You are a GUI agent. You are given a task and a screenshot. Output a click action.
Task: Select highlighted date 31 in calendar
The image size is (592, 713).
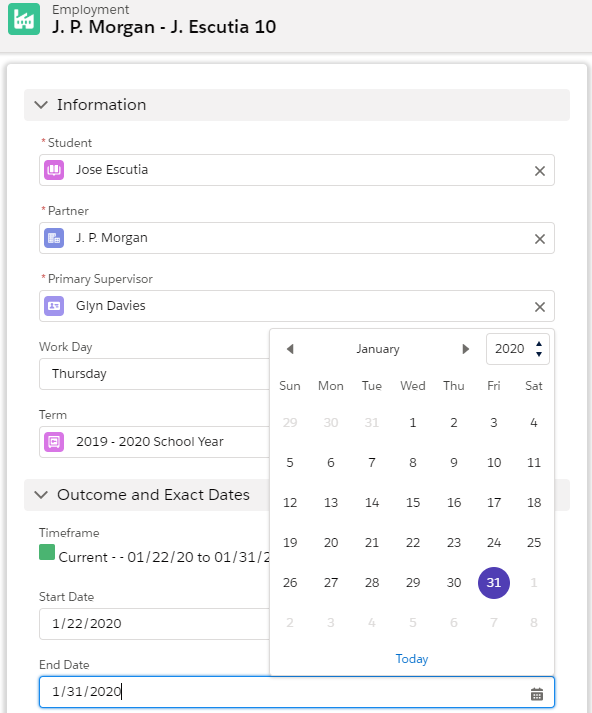tap(494, 582)
